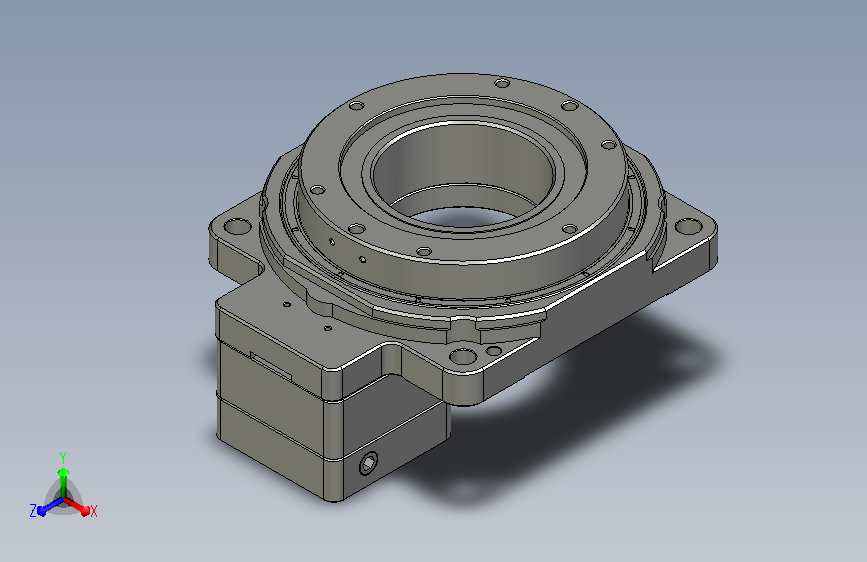Select the small hole beside the front mounting hole
867x562 pixels.
(x=494, y=351)
